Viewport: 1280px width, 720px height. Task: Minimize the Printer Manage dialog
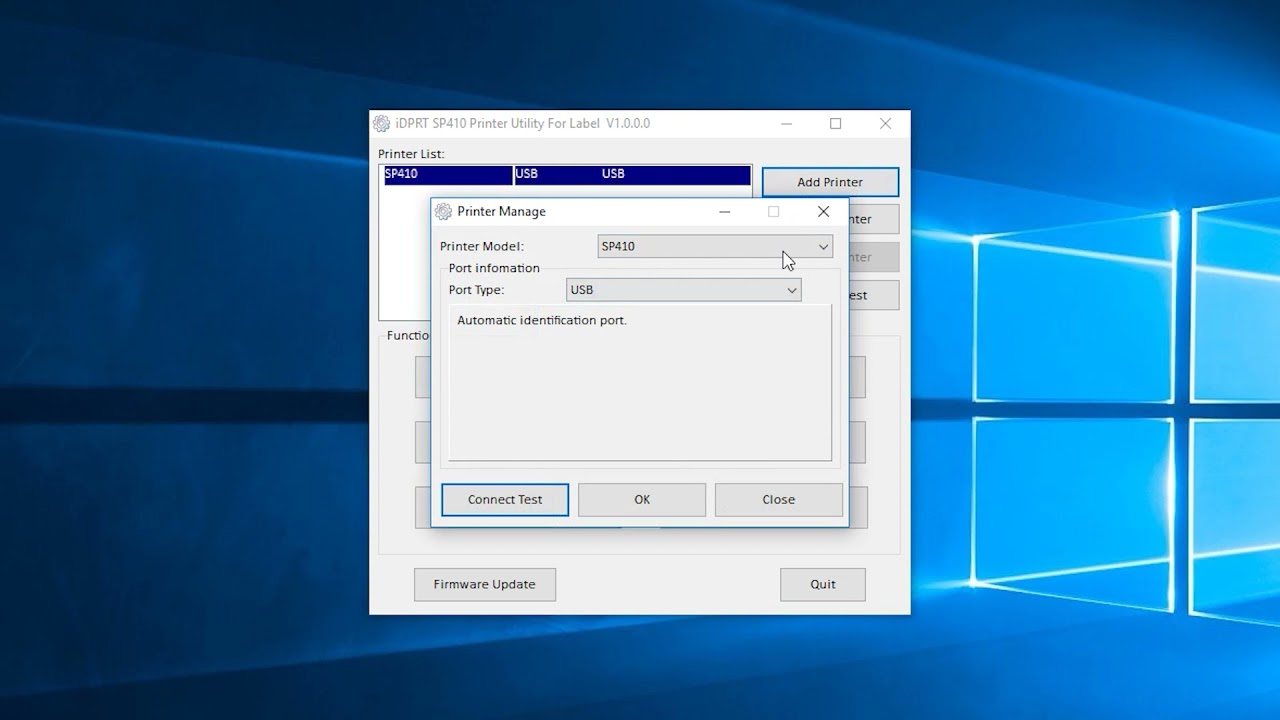[725, 212]
